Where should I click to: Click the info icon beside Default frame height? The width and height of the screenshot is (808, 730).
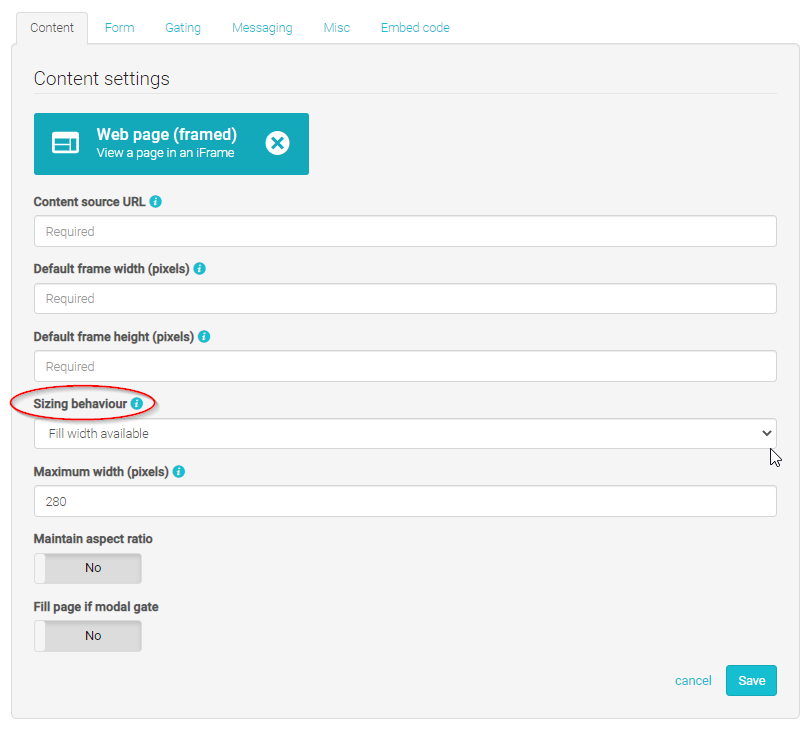[x=204, y=336]
